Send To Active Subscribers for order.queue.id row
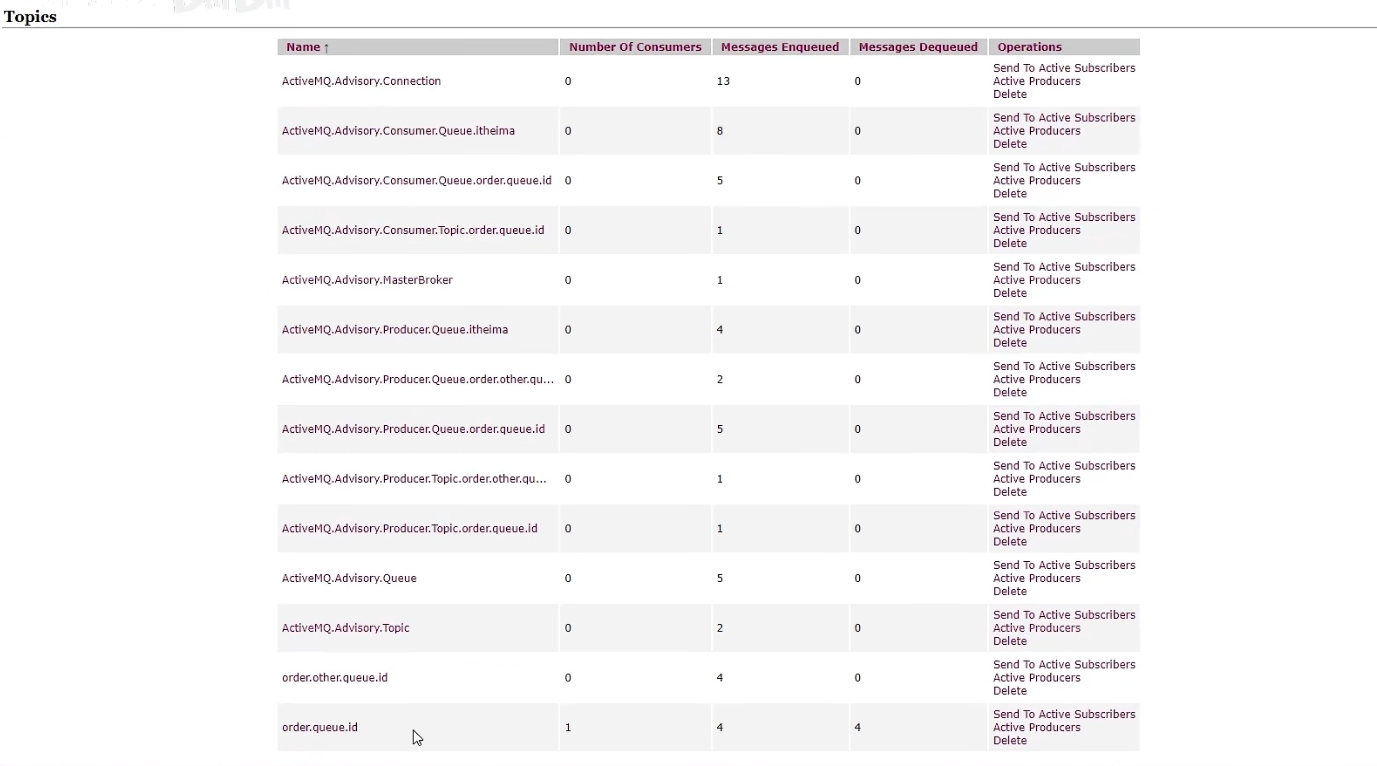Image resolution: width=1377 pixels, height=766 pixels. pyautogui.click(x=1064, y=715)
